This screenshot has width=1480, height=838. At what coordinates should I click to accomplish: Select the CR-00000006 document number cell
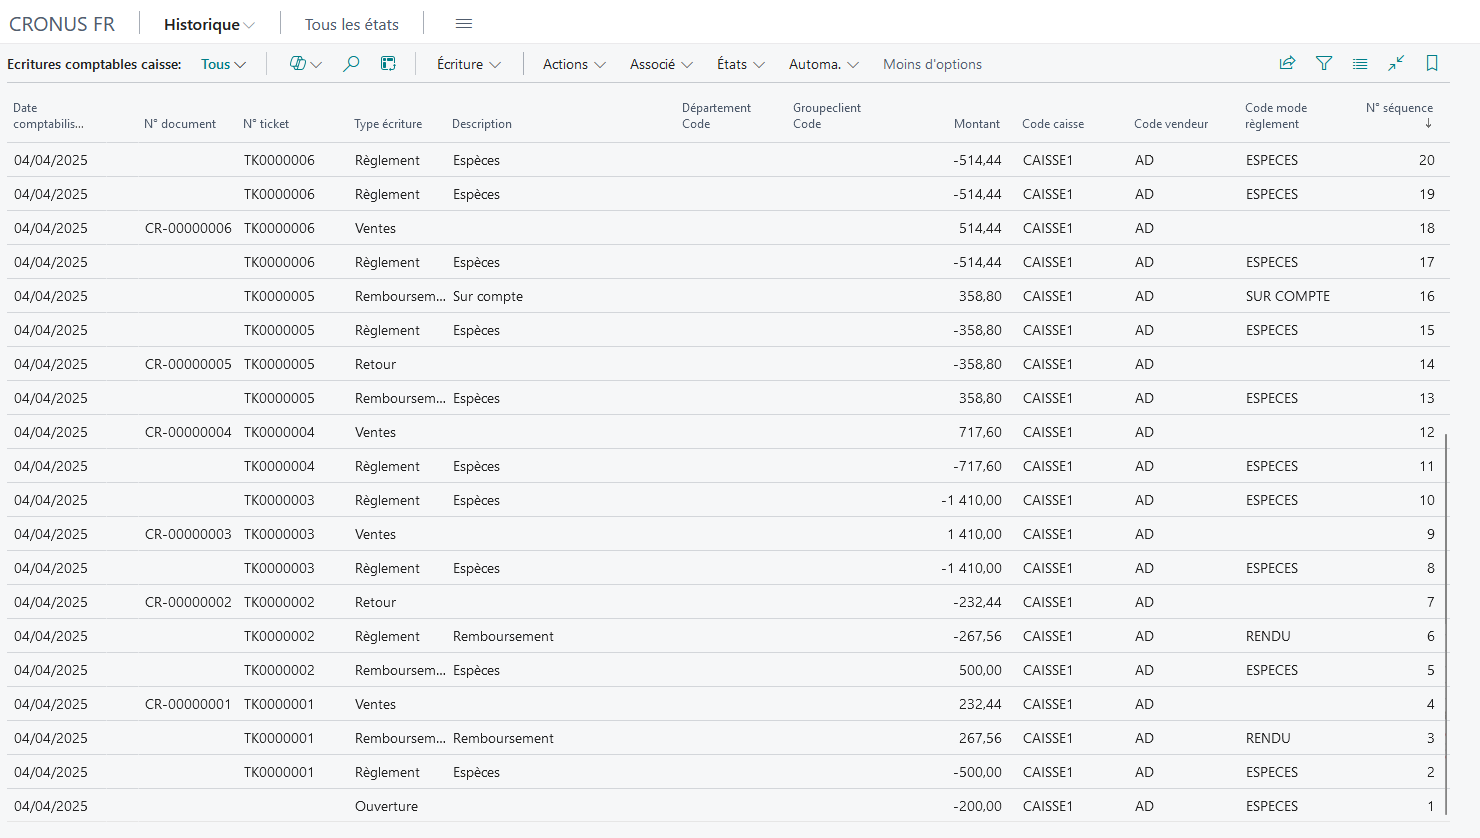coord(188,228)
